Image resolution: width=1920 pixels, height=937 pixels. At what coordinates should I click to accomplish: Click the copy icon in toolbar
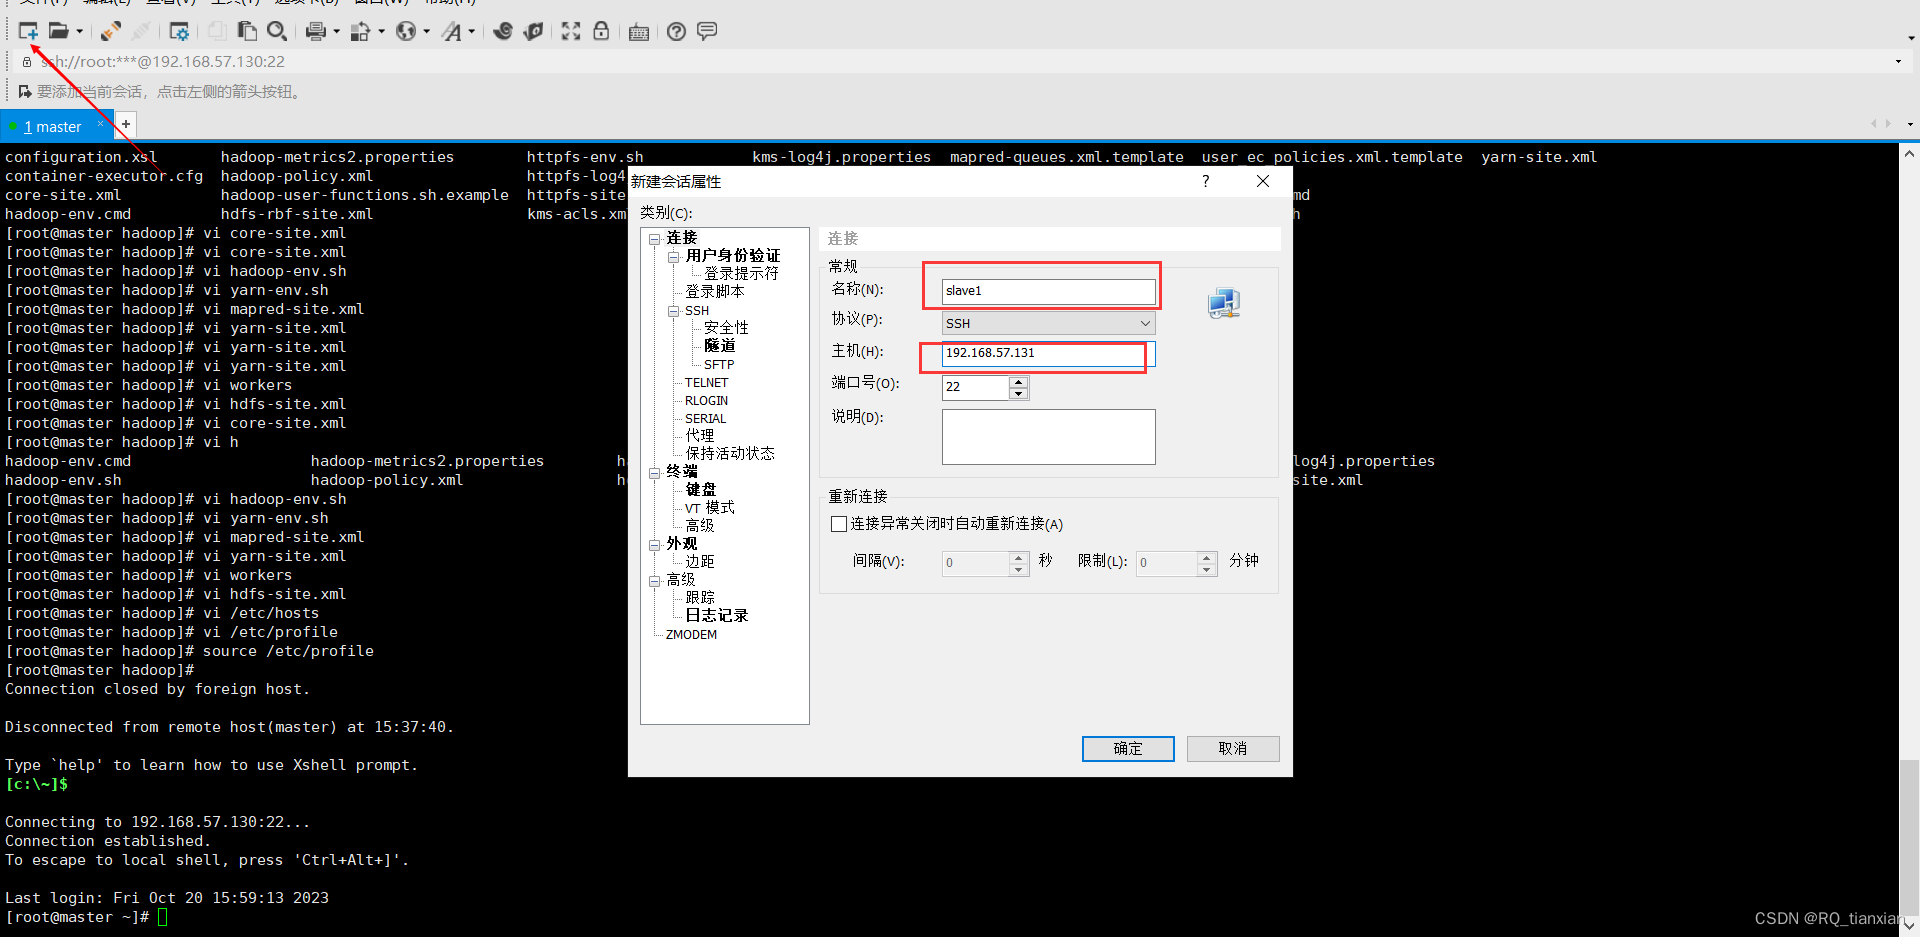216,31
